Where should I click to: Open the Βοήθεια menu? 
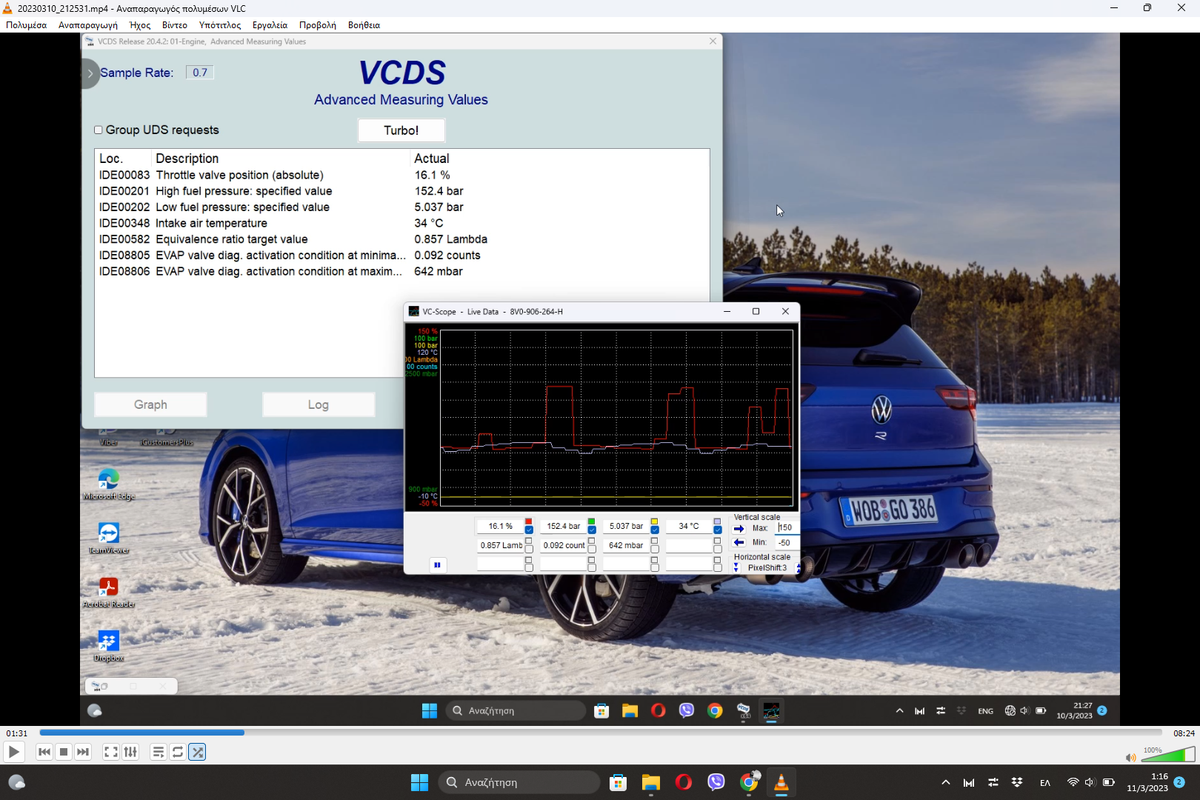click(x=364, y=24)
